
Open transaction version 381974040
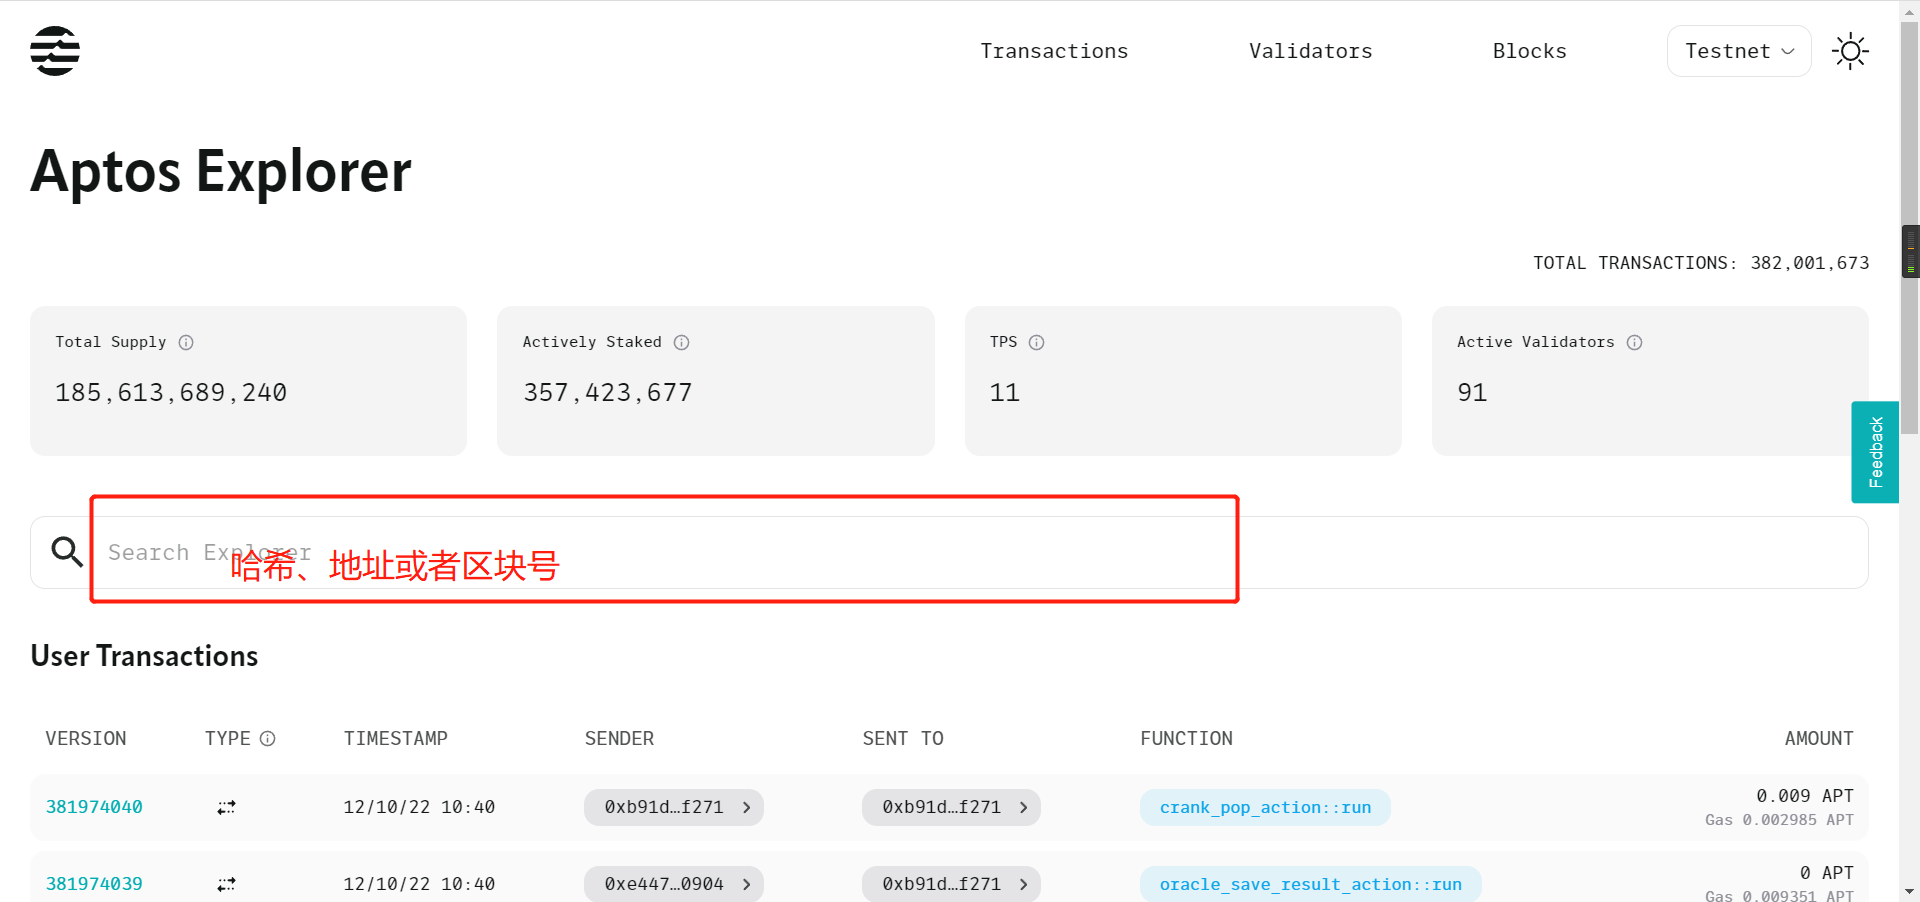94,807
